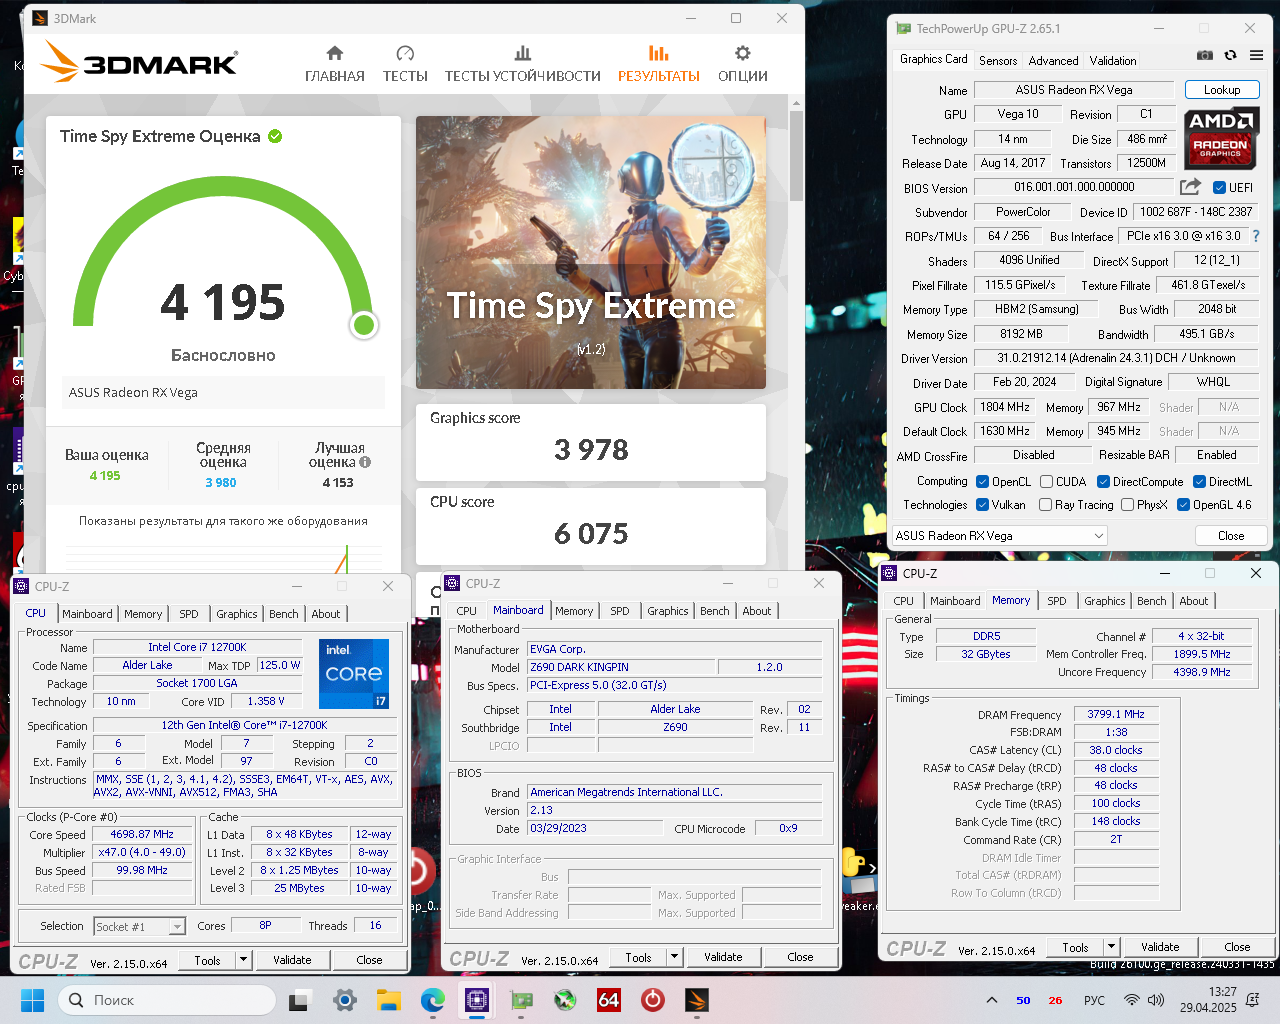This screenshot has width=1280, height=1024.
Task: Click Validate in CPU-Z CPU window
Action: [x=292, y=960]
